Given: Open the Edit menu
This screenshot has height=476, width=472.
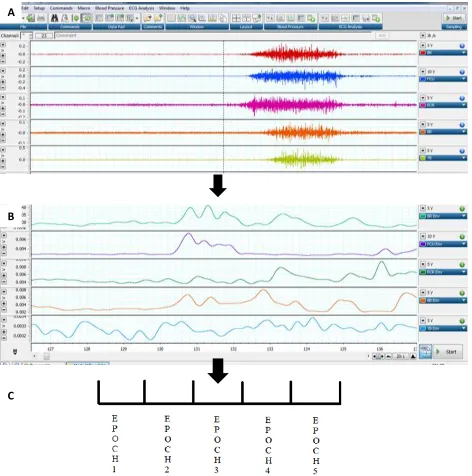Looking at the screenshot, I should pyautogui.click(x=25, y=8).
